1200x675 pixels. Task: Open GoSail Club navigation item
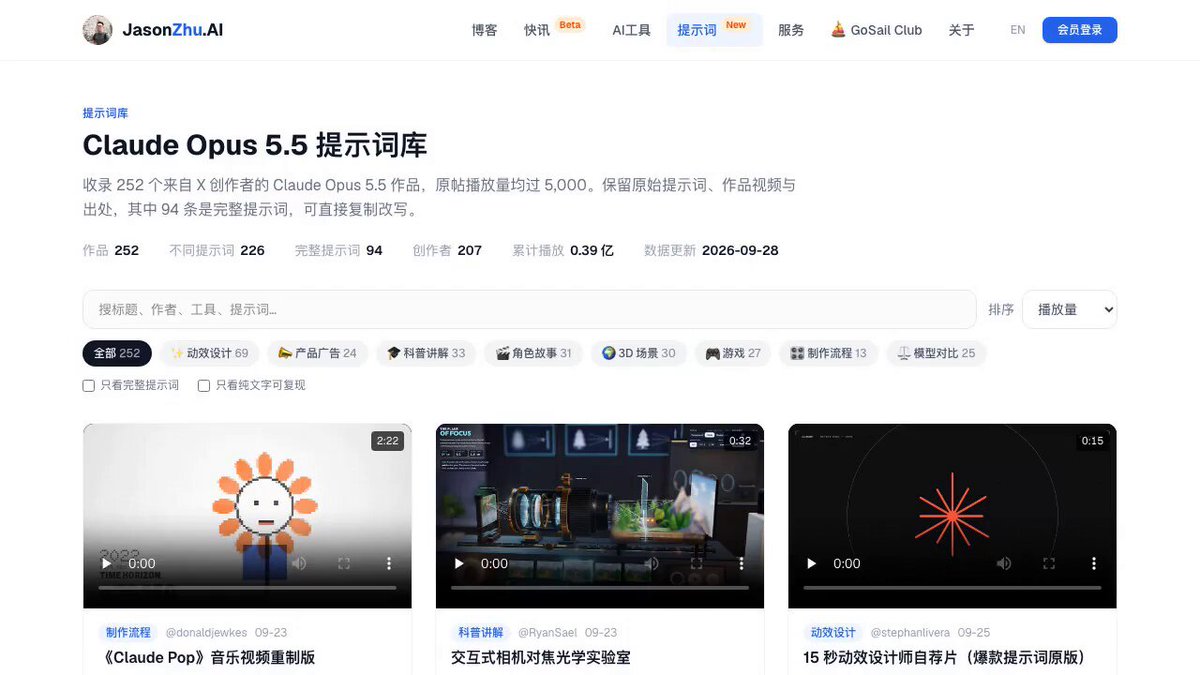(876, 30)
